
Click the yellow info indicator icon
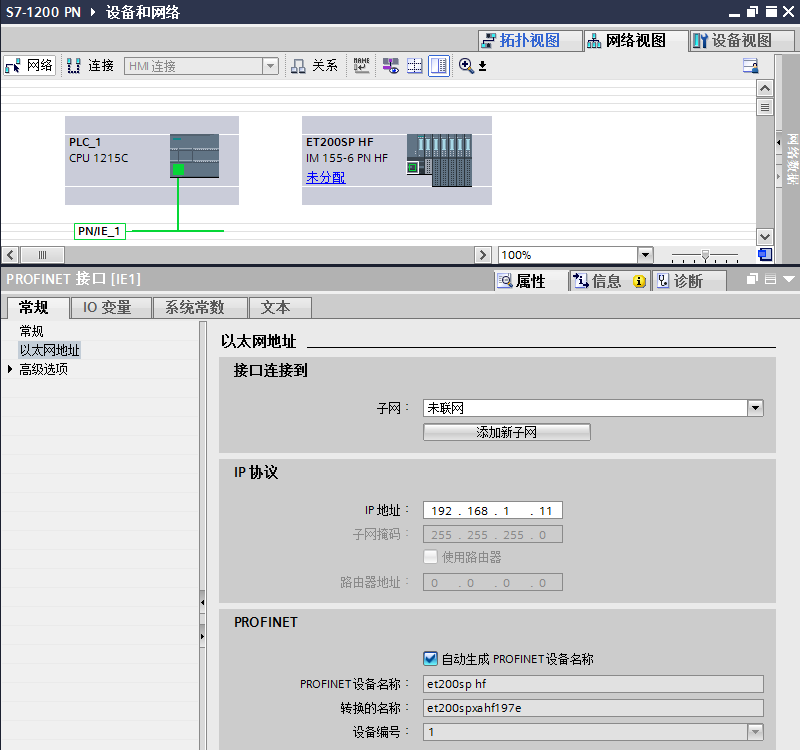tap(639, 281)
